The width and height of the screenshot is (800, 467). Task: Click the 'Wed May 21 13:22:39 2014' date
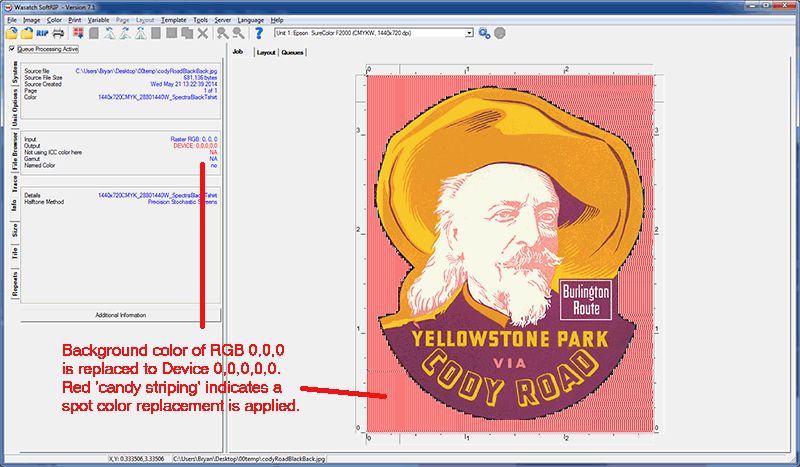tap(184, 84)
